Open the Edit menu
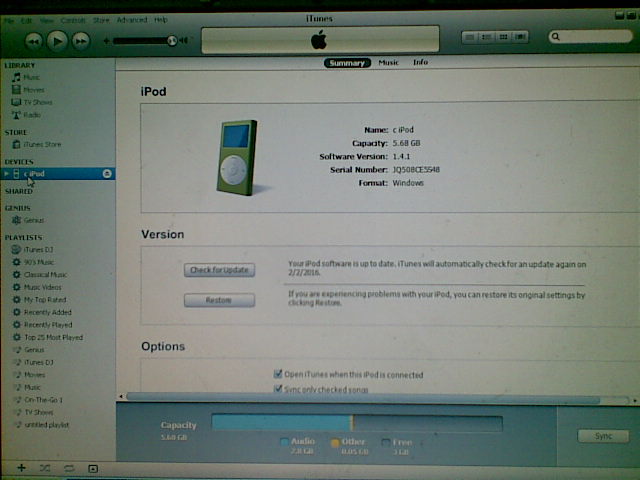640x480 pixels. 27,20
